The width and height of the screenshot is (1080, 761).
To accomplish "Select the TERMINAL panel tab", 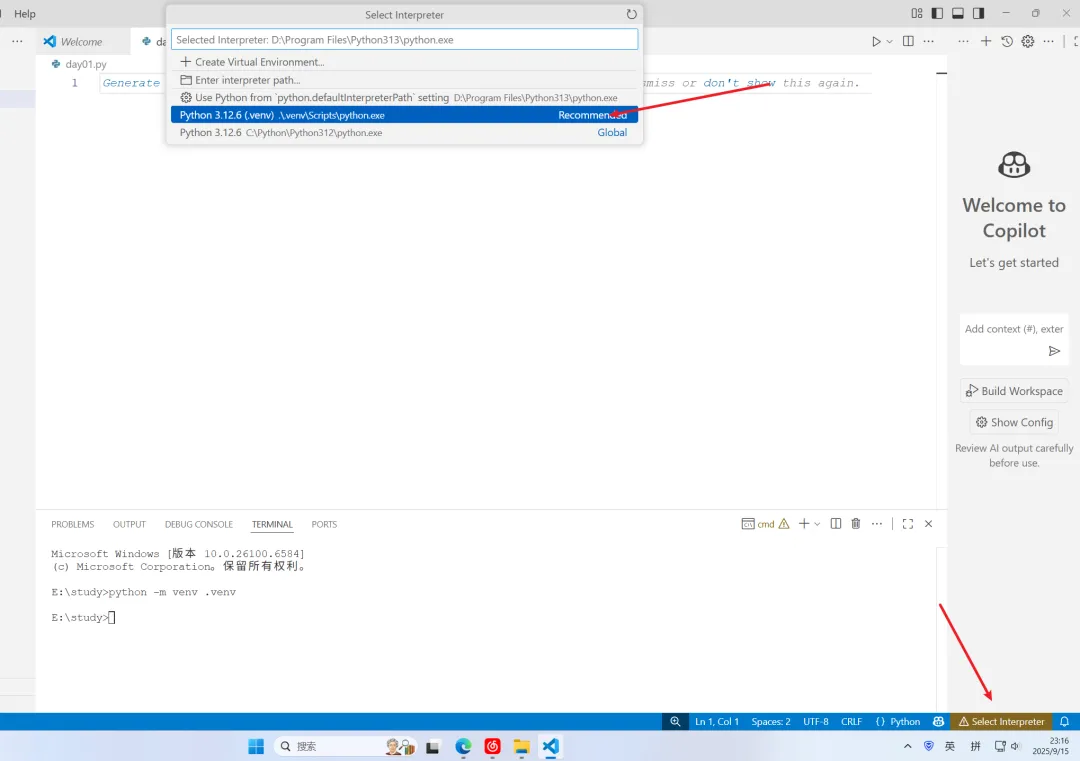I will pos(272,524).
